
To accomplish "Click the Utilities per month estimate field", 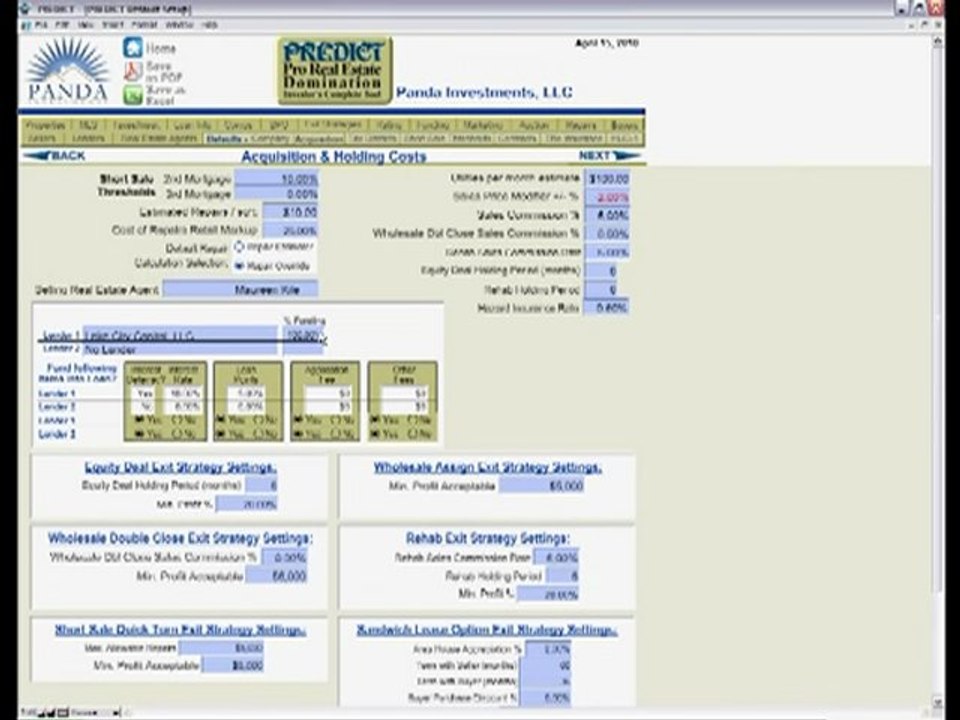I will 607,179.
